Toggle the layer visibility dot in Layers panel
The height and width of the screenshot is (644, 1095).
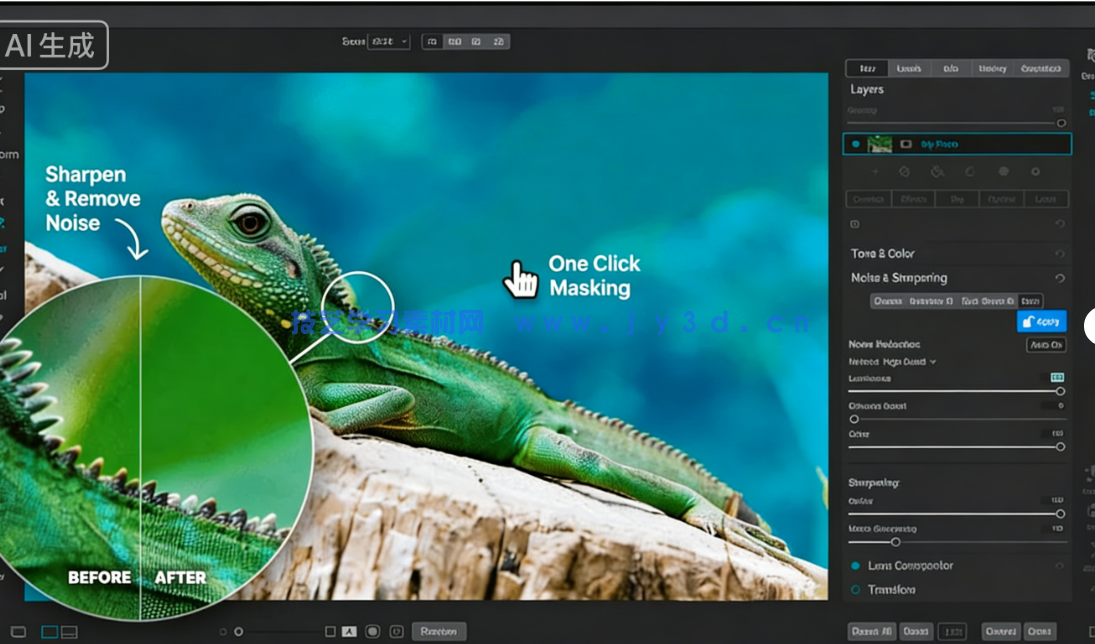tap(855, 144)
